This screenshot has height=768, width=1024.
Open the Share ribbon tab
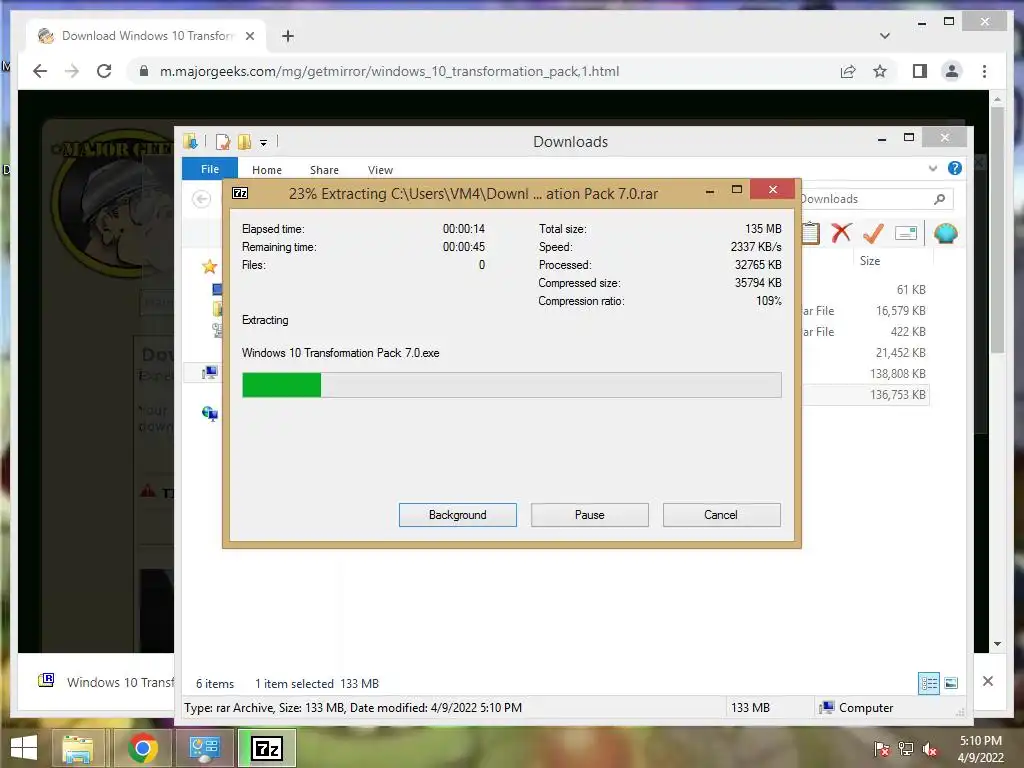[324, 170]
